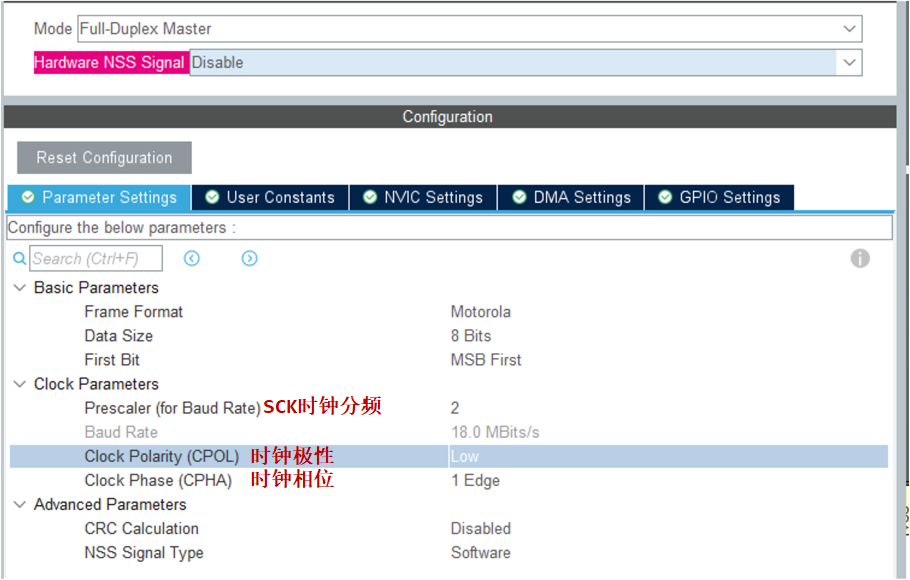Screen dimensions: 910x580
Task: Go to previous search result arrow
Action: (192, 259)
